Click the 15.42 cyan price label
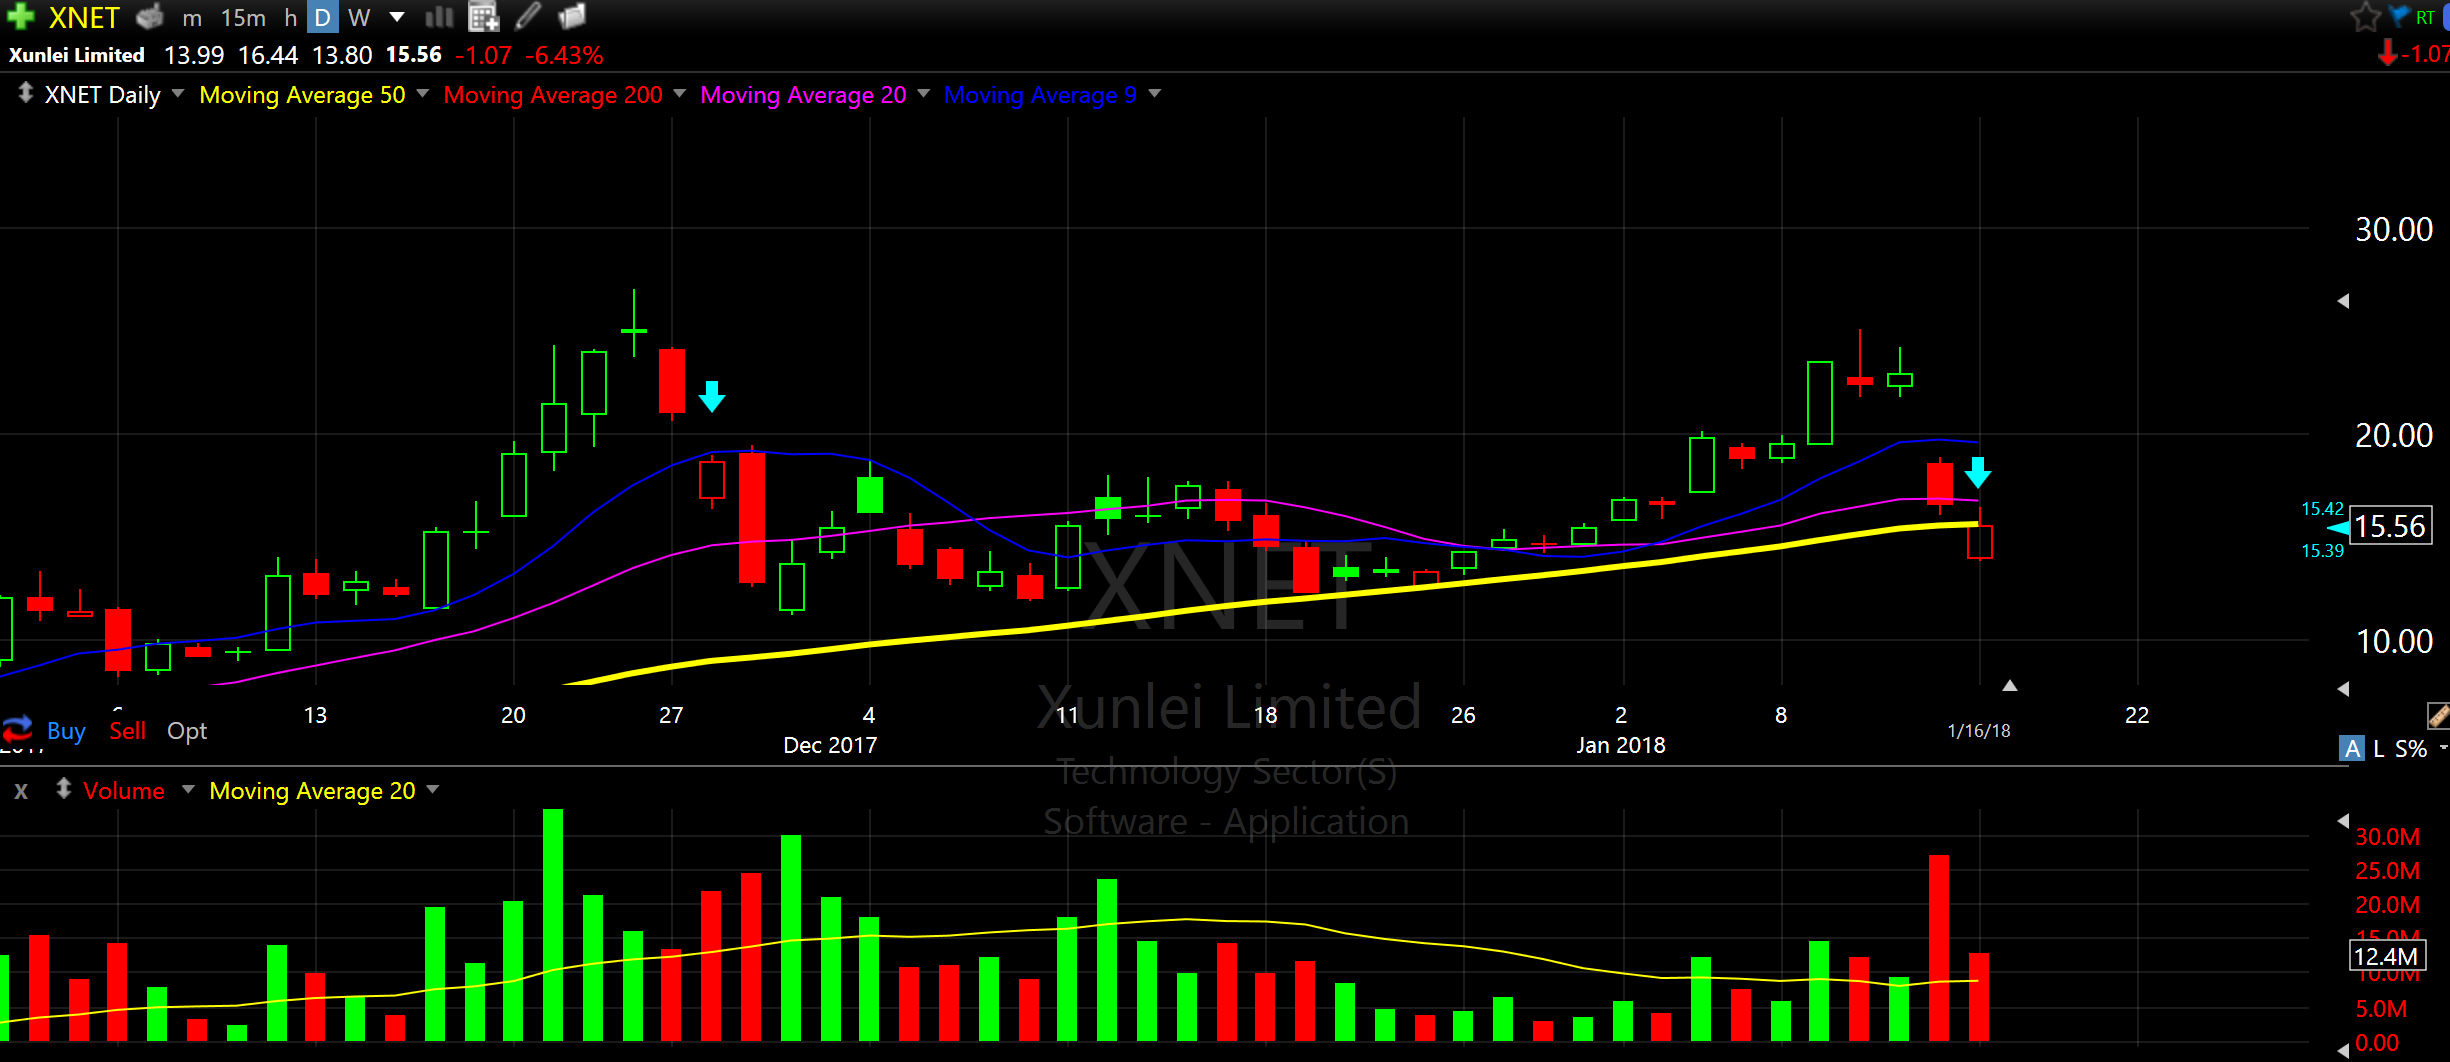The height and width of the screenshot is (1062, 2450). (x=2322, y=509)
